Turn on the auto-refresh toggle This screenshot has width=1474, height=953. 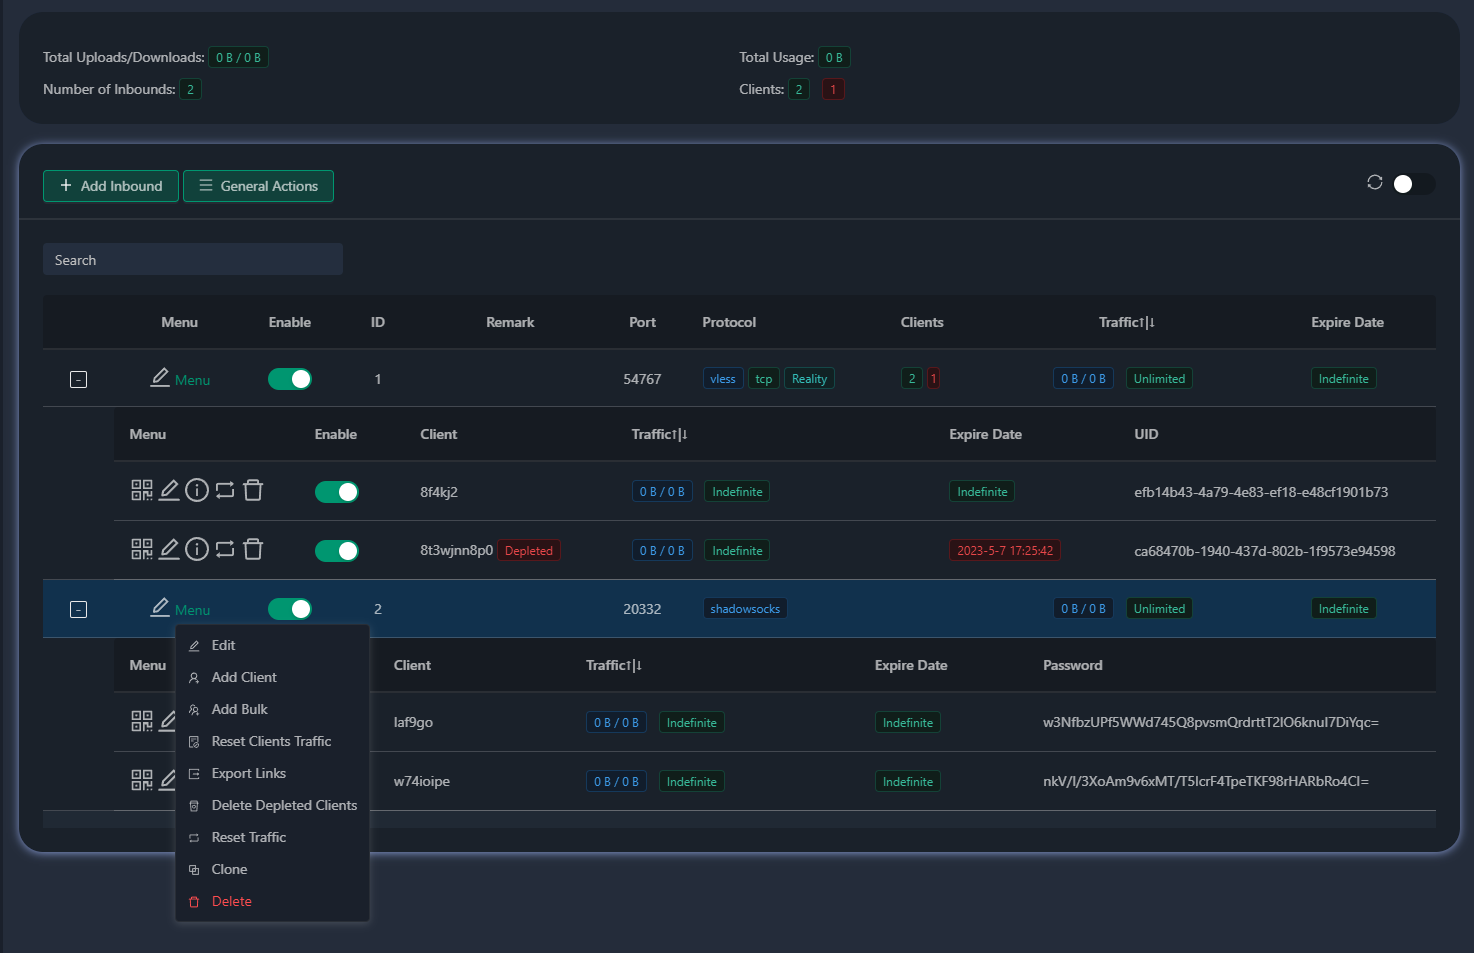[1413, 184]
